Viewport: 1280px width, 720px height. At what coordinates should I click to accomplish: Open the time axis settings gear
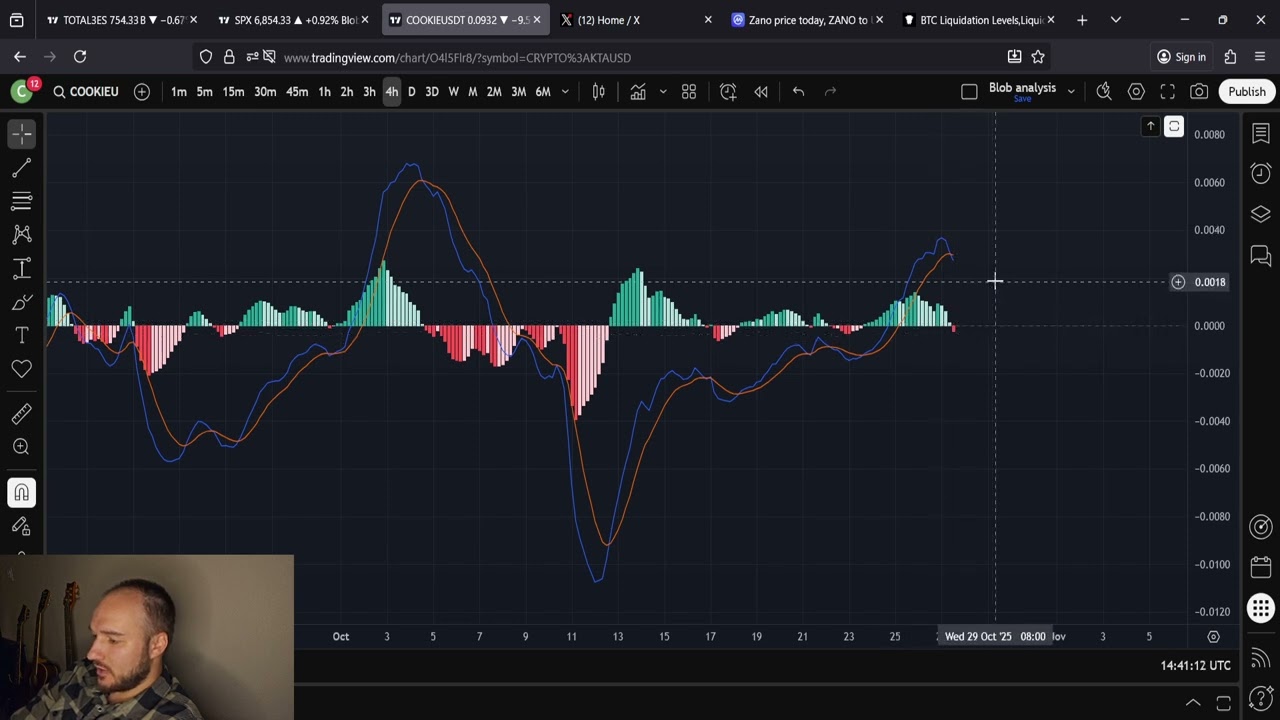coord(1213,637)
